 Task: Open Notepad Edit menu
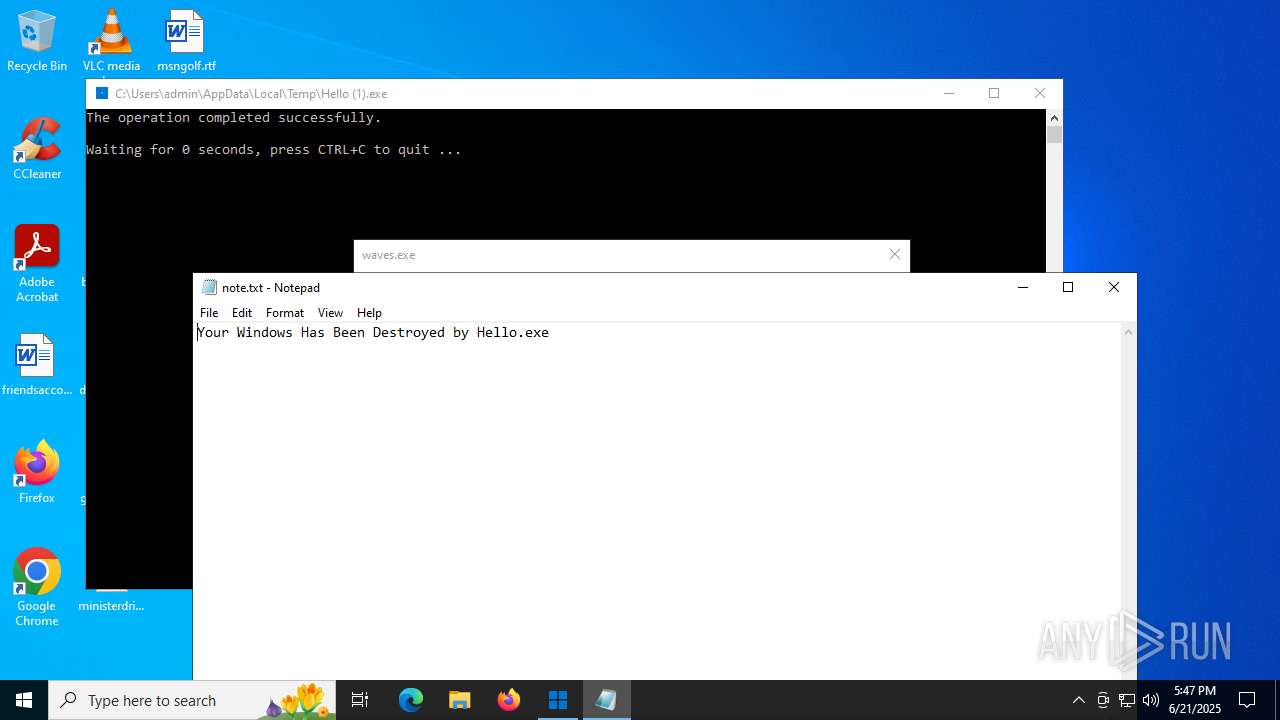[242, 313]
